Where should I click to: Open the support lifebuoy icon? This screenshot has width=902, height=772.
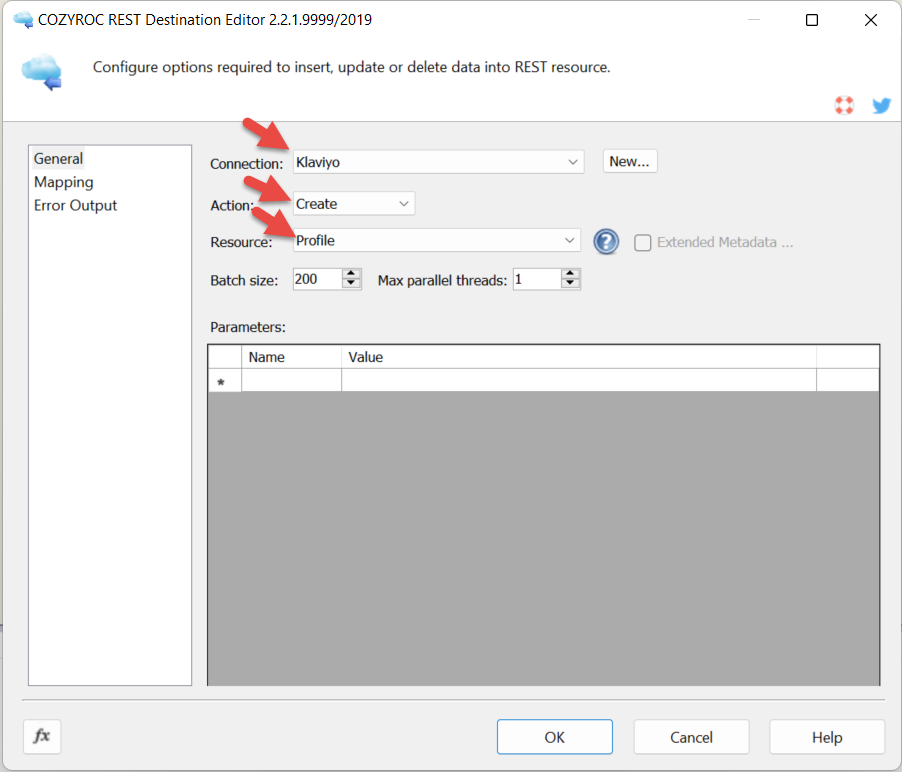pyautogui.click(x=844, y=105)
